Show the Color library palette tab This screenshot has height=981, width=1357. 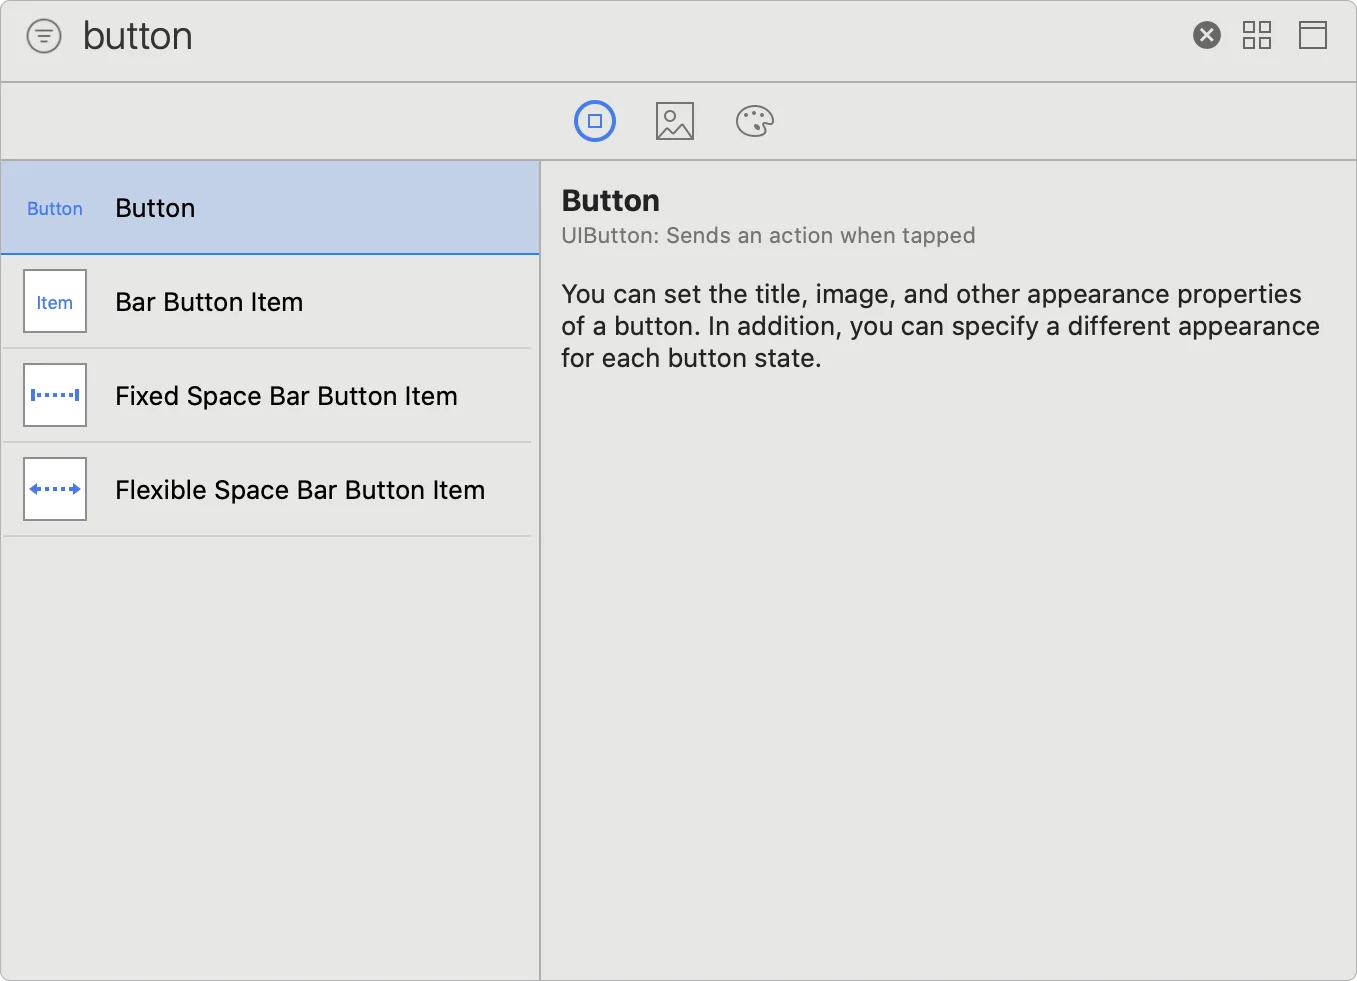click(x=755, y=121)
